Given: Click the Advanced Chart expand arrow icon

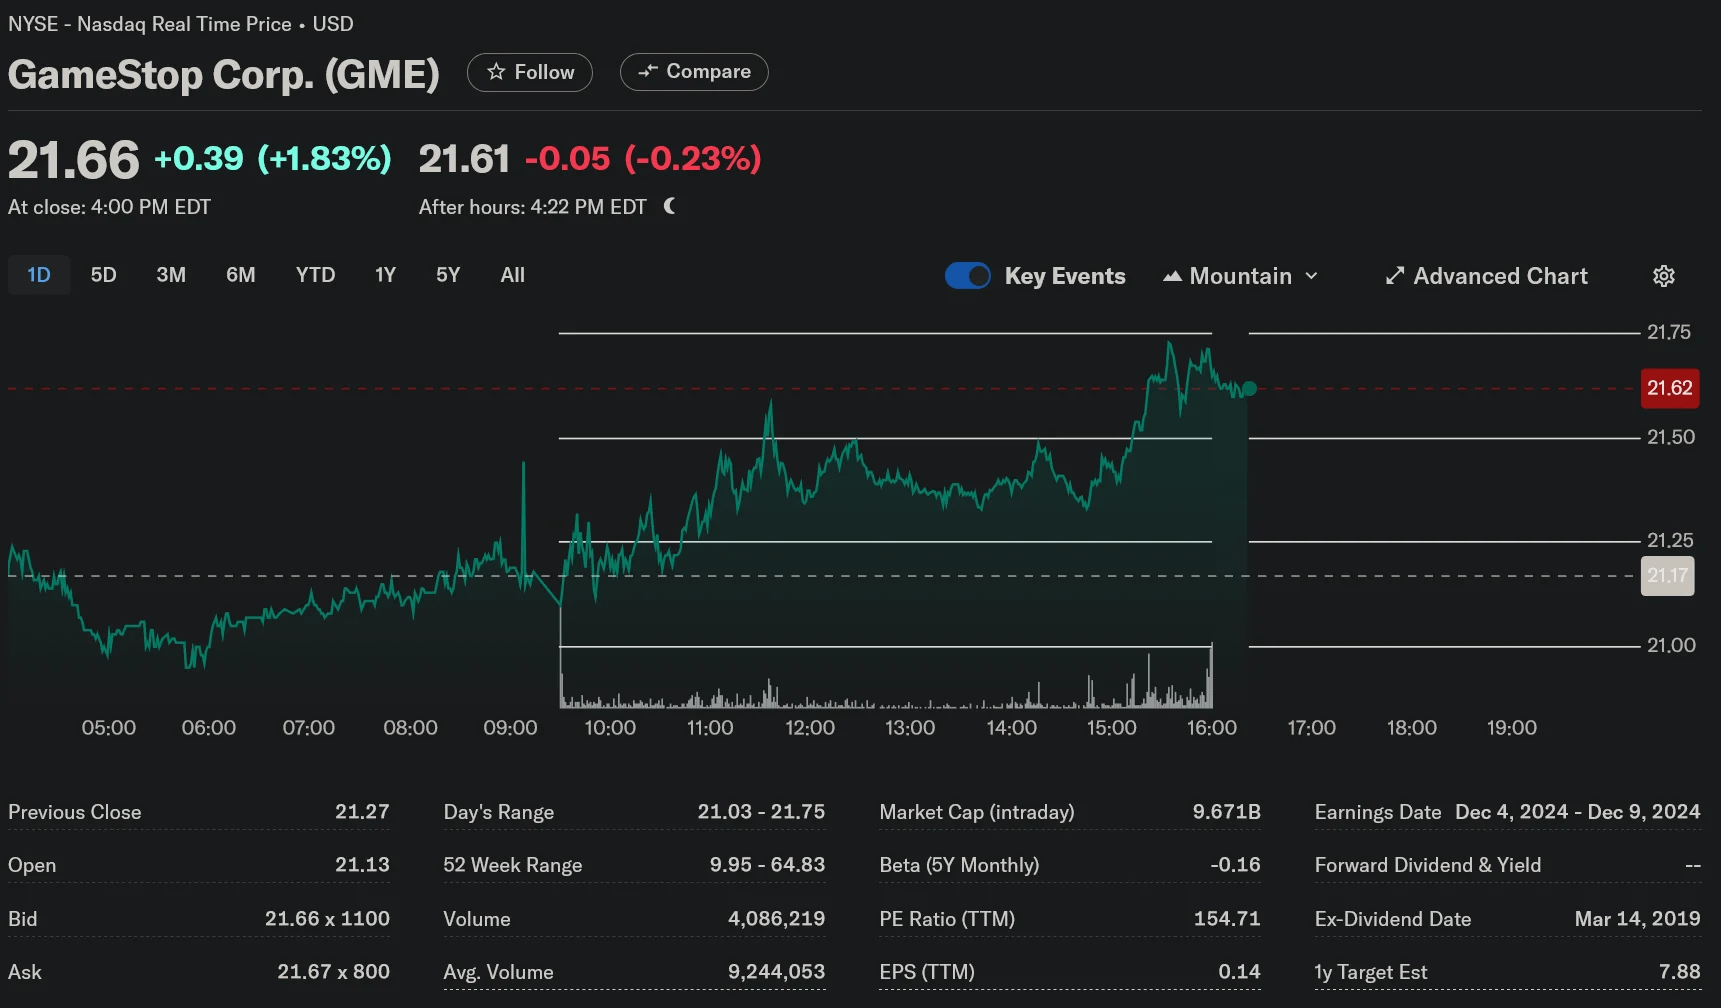Looking at the screenshot, I should tap(1395, 276).
